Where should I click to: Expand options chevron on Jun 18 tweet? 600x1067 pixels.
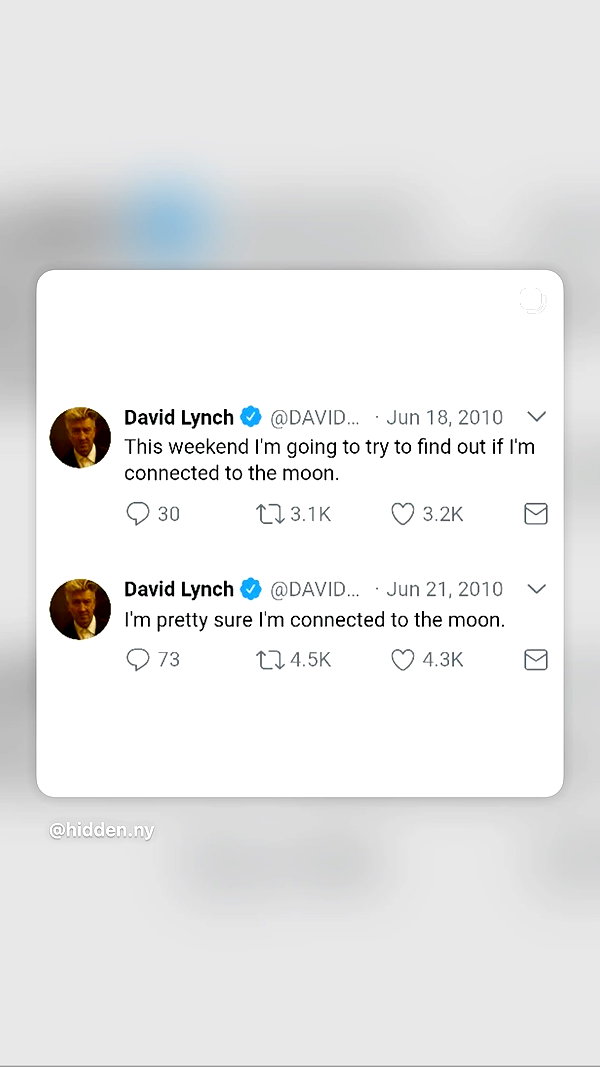pyautogui.click(x=537, y=416)
